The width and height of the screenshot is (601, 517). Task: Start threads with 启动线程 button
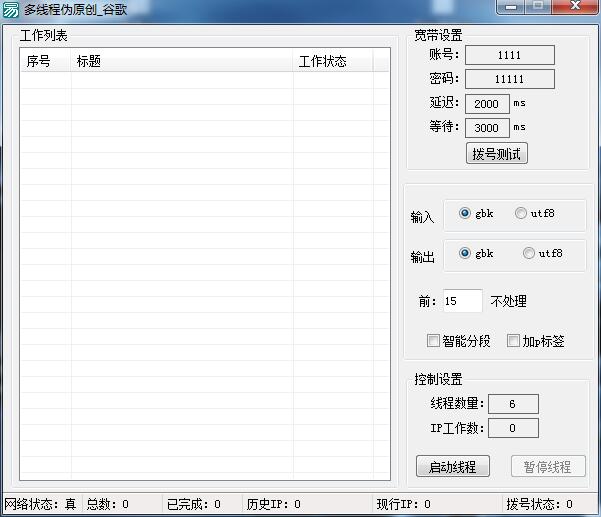pos(453,466)
